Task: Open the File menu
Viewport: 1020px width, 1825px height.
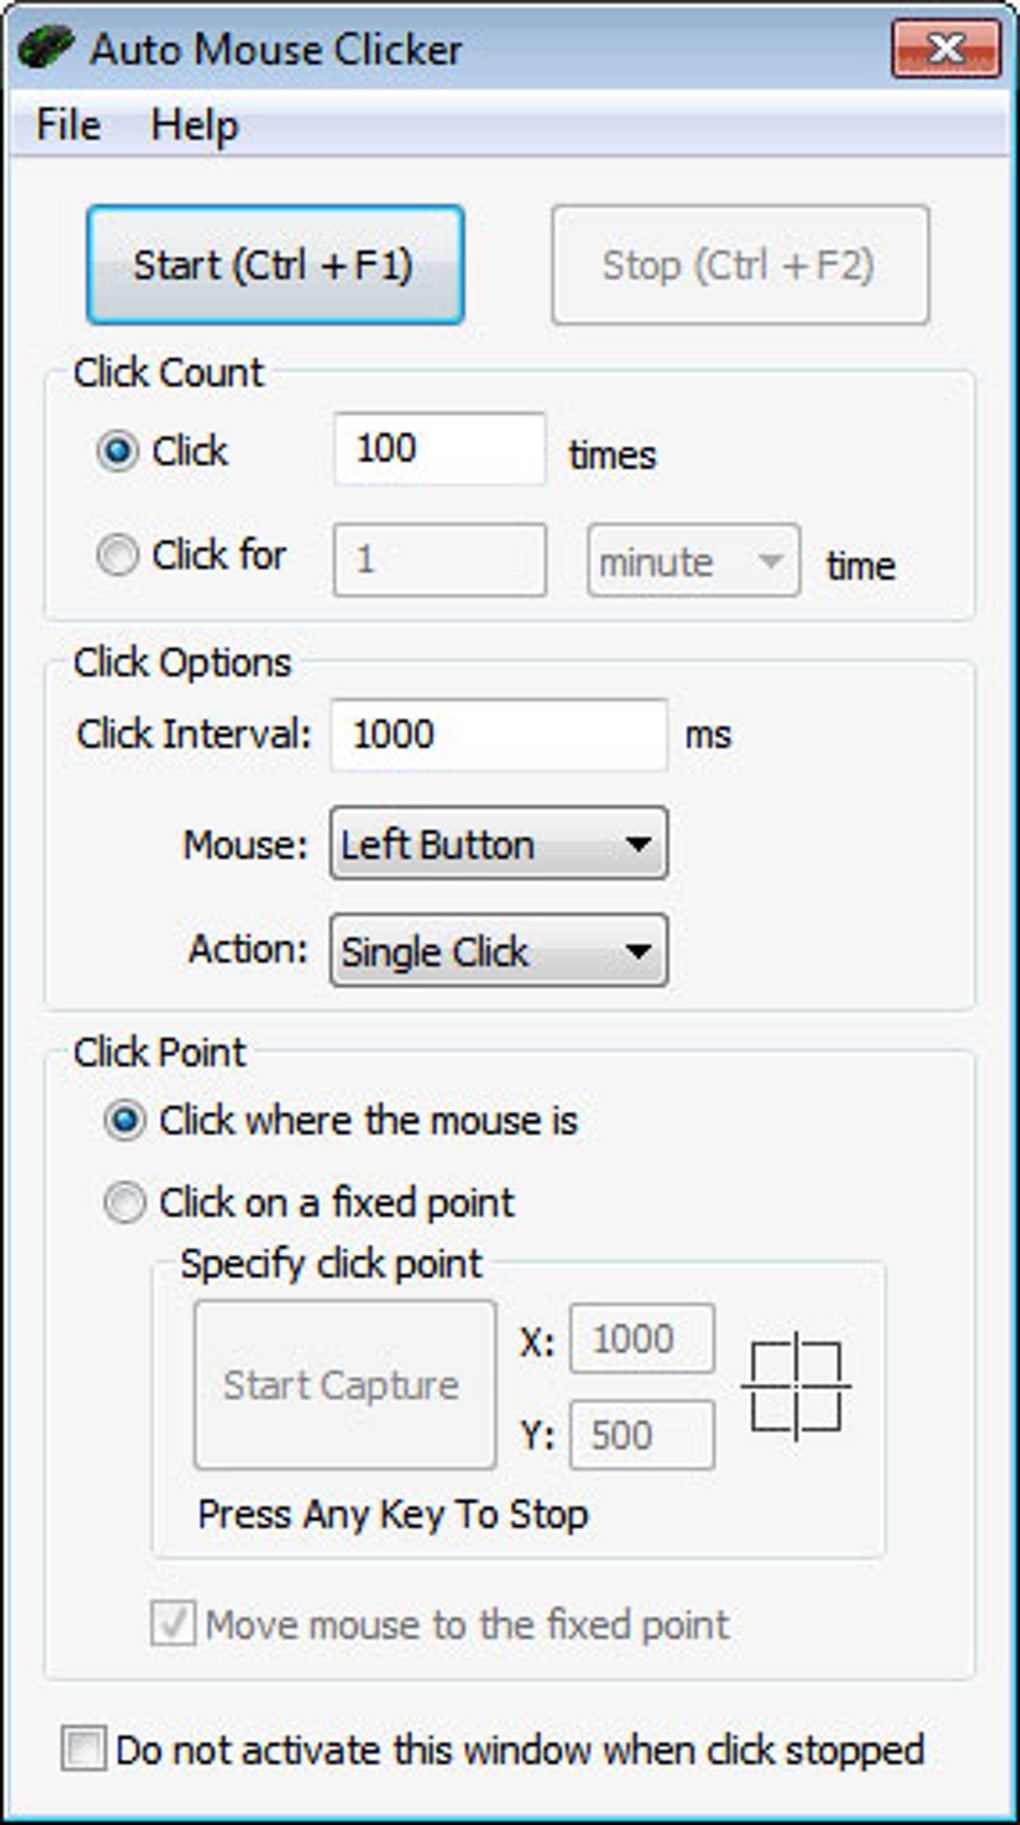Action: (x=68, y=126)
